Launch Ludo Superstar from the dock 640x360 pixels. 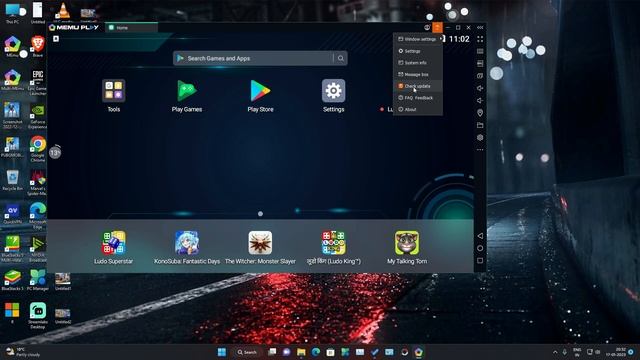[x=113, y=242]
